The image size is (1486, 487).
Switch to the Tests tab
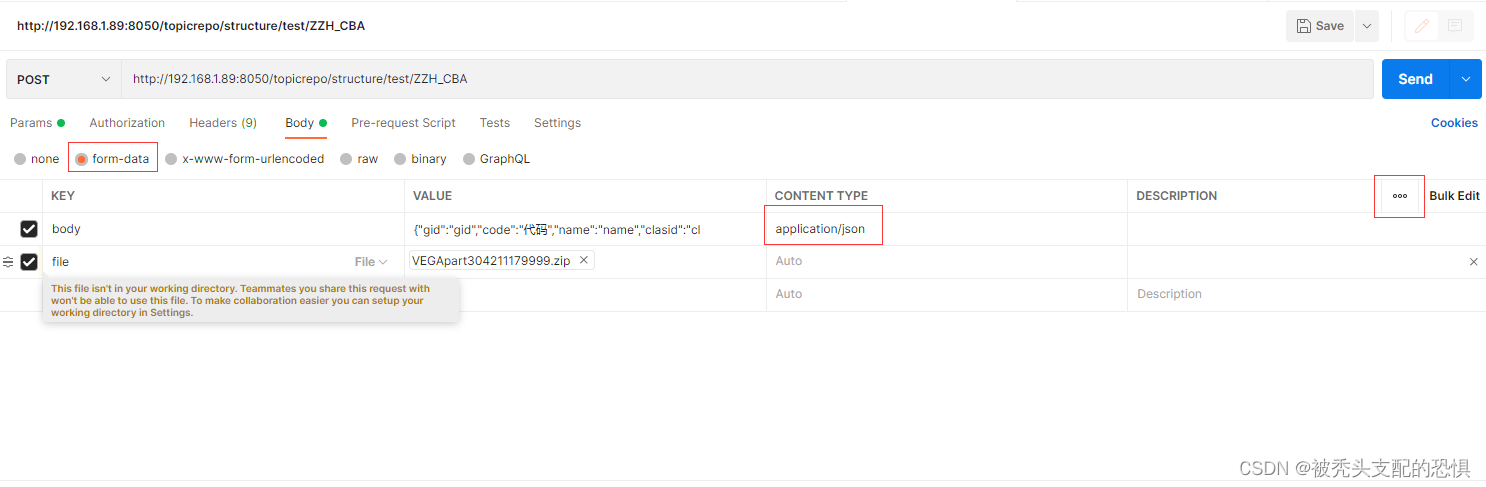(x=495, y=123)
